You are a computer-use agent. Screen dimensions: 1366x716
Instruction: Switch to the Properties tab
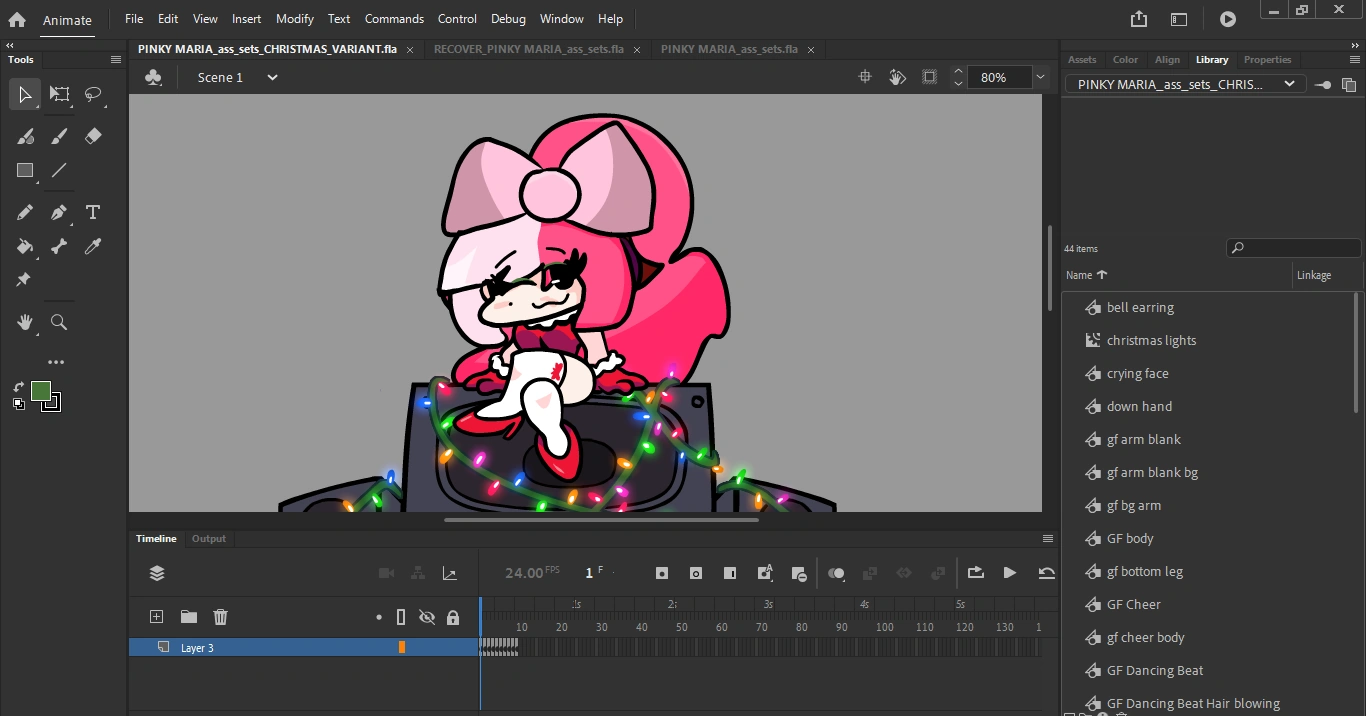tap(1267, 60)
